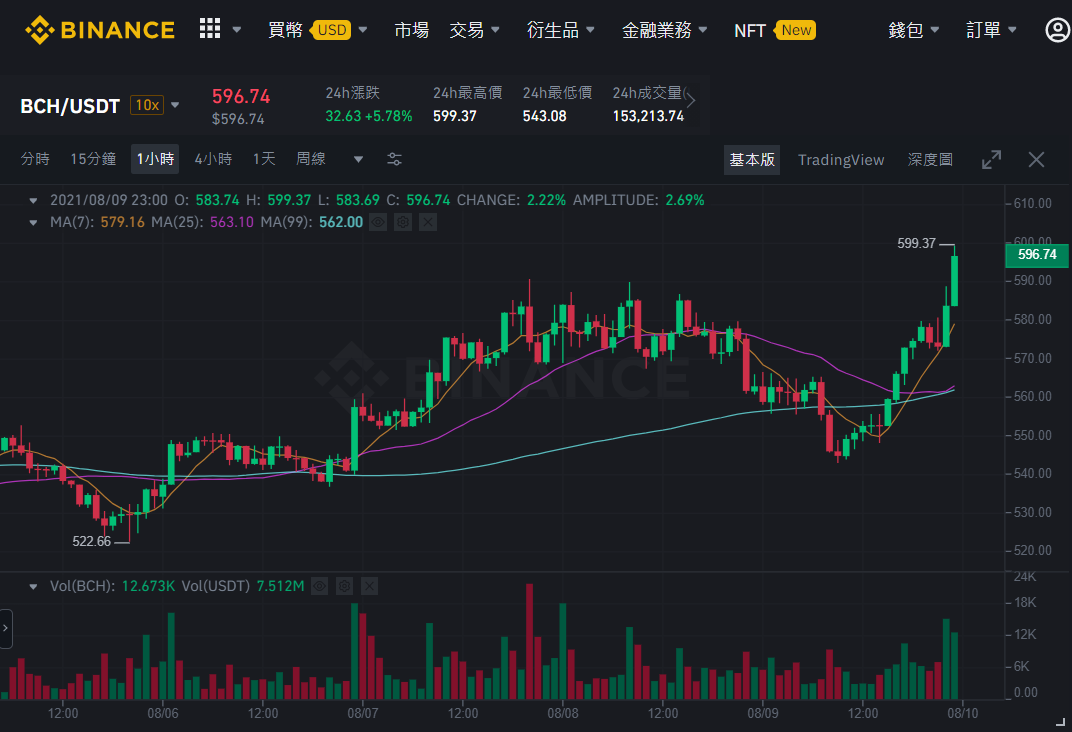Open Vol indicator settings gear

click(345, 586)
